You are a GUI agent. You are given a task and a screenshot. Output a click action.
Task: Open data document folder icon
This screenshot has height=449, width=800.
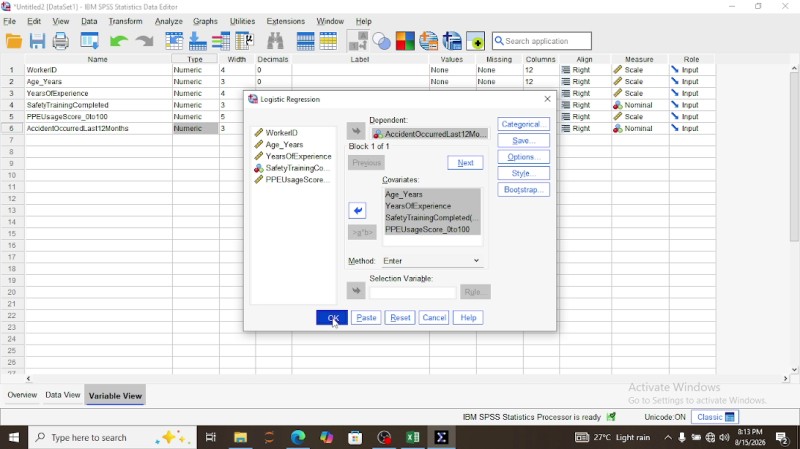tap(14, 41)
